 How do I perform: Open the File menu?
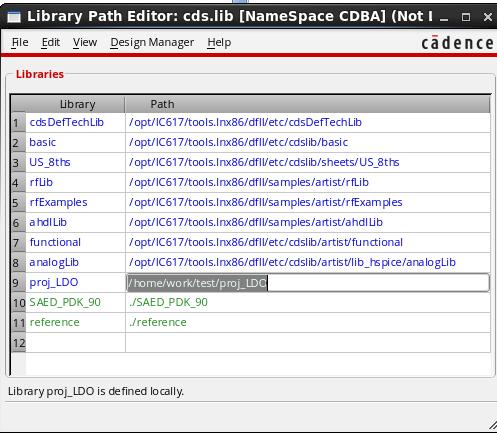coord(20,42)
